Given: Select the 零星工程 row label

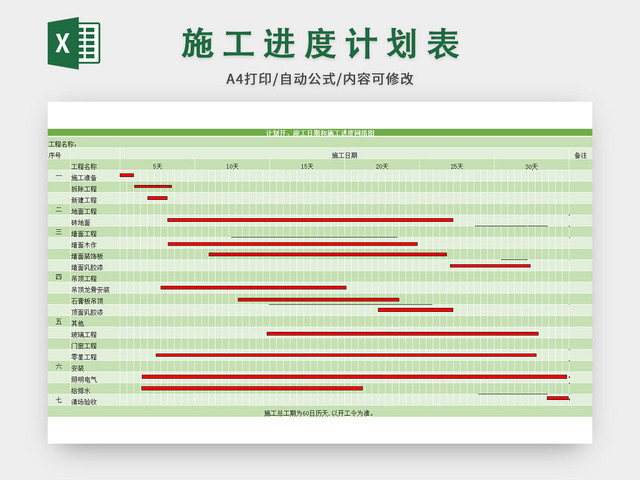Looking at the screenshot, I should (84, 357).
